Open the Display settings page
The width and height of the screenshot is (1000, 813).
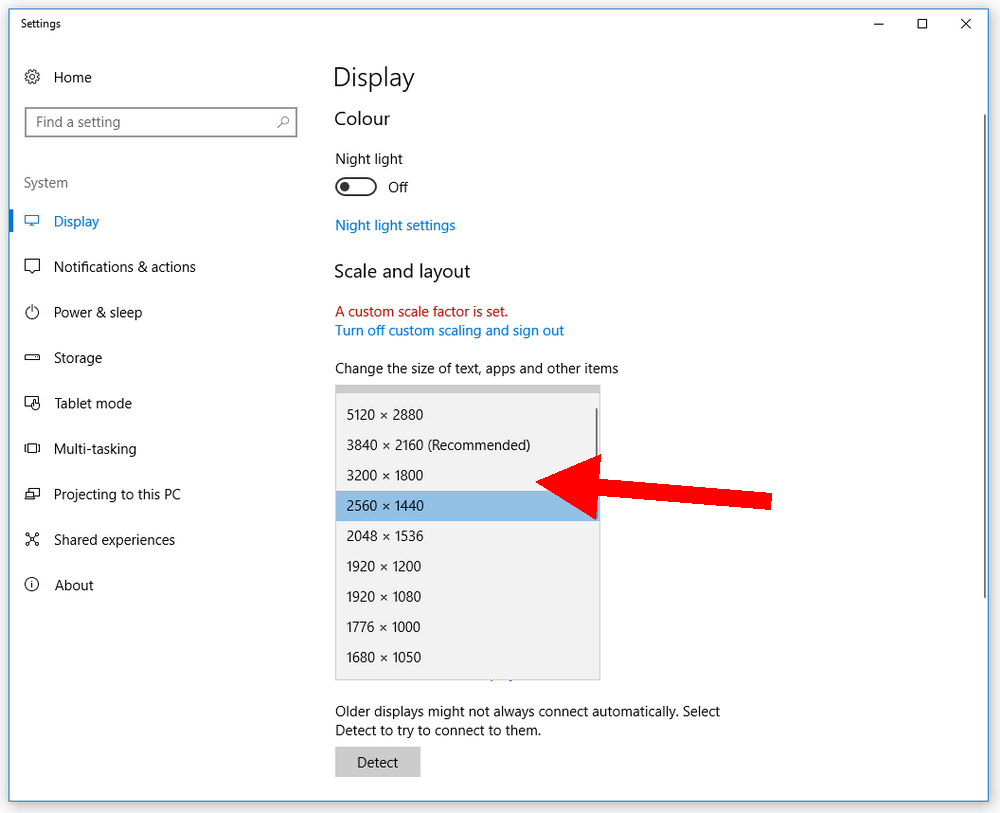point(77,221)
